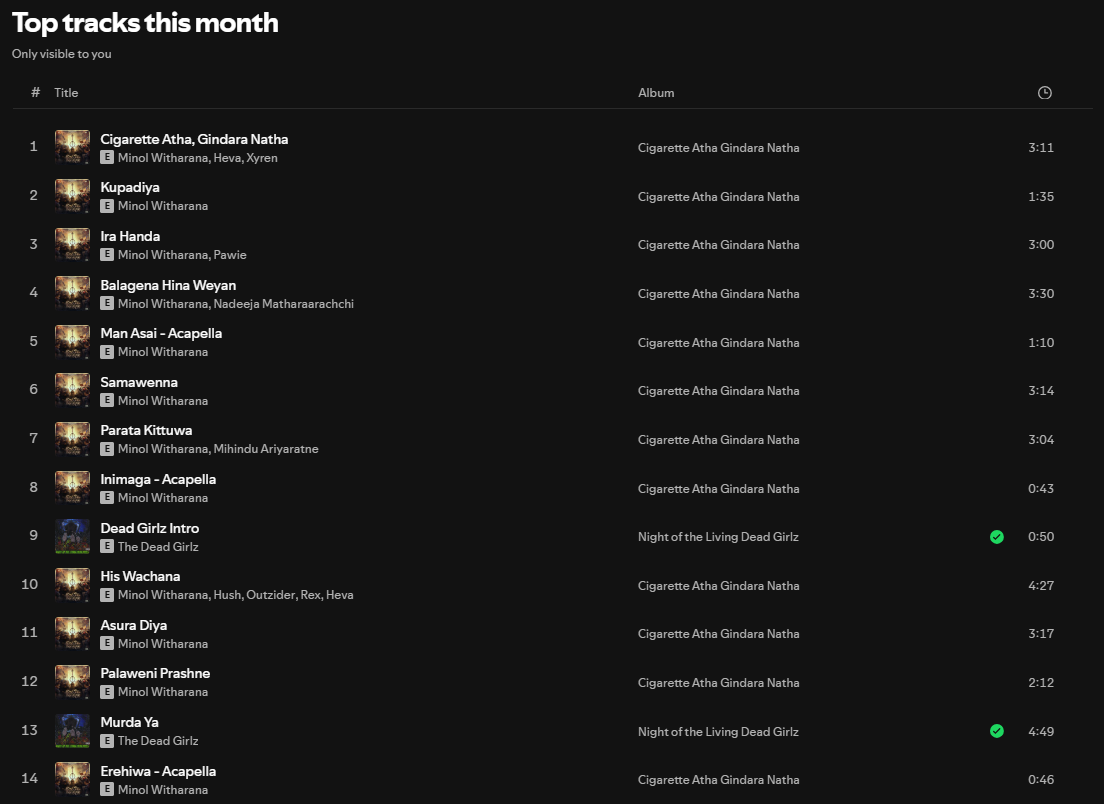Select the Asura Diya track title
Viewport: 1104px width, 804px height.
[134, 625]
